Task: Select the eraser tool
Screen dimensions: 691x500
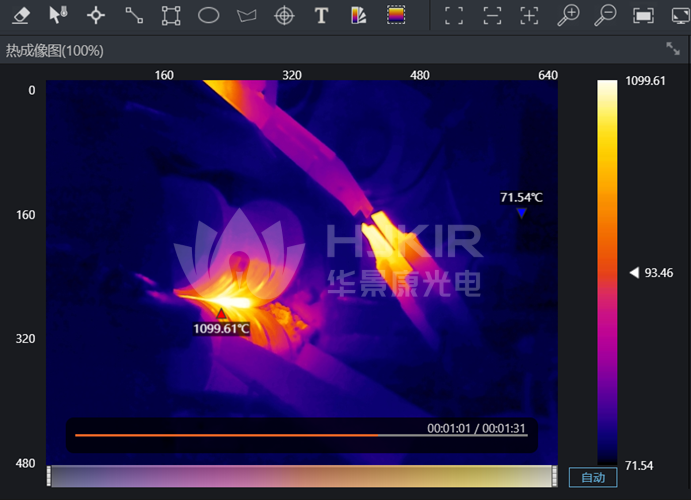Action: coord(21,15)
